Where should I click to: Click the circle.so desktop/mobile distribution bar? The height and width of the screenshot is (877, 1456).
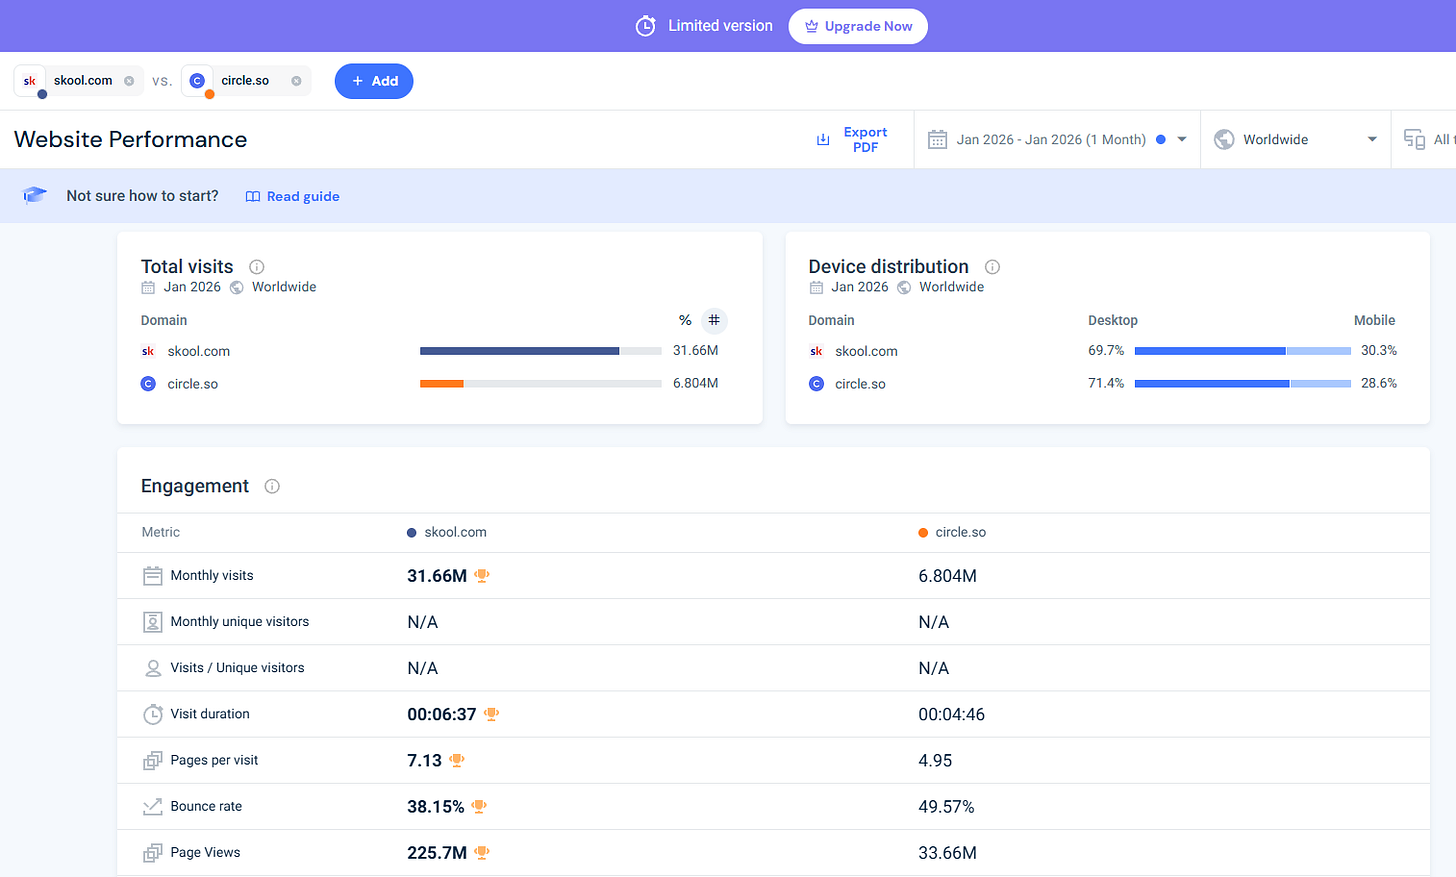[x=1243, y=384]
